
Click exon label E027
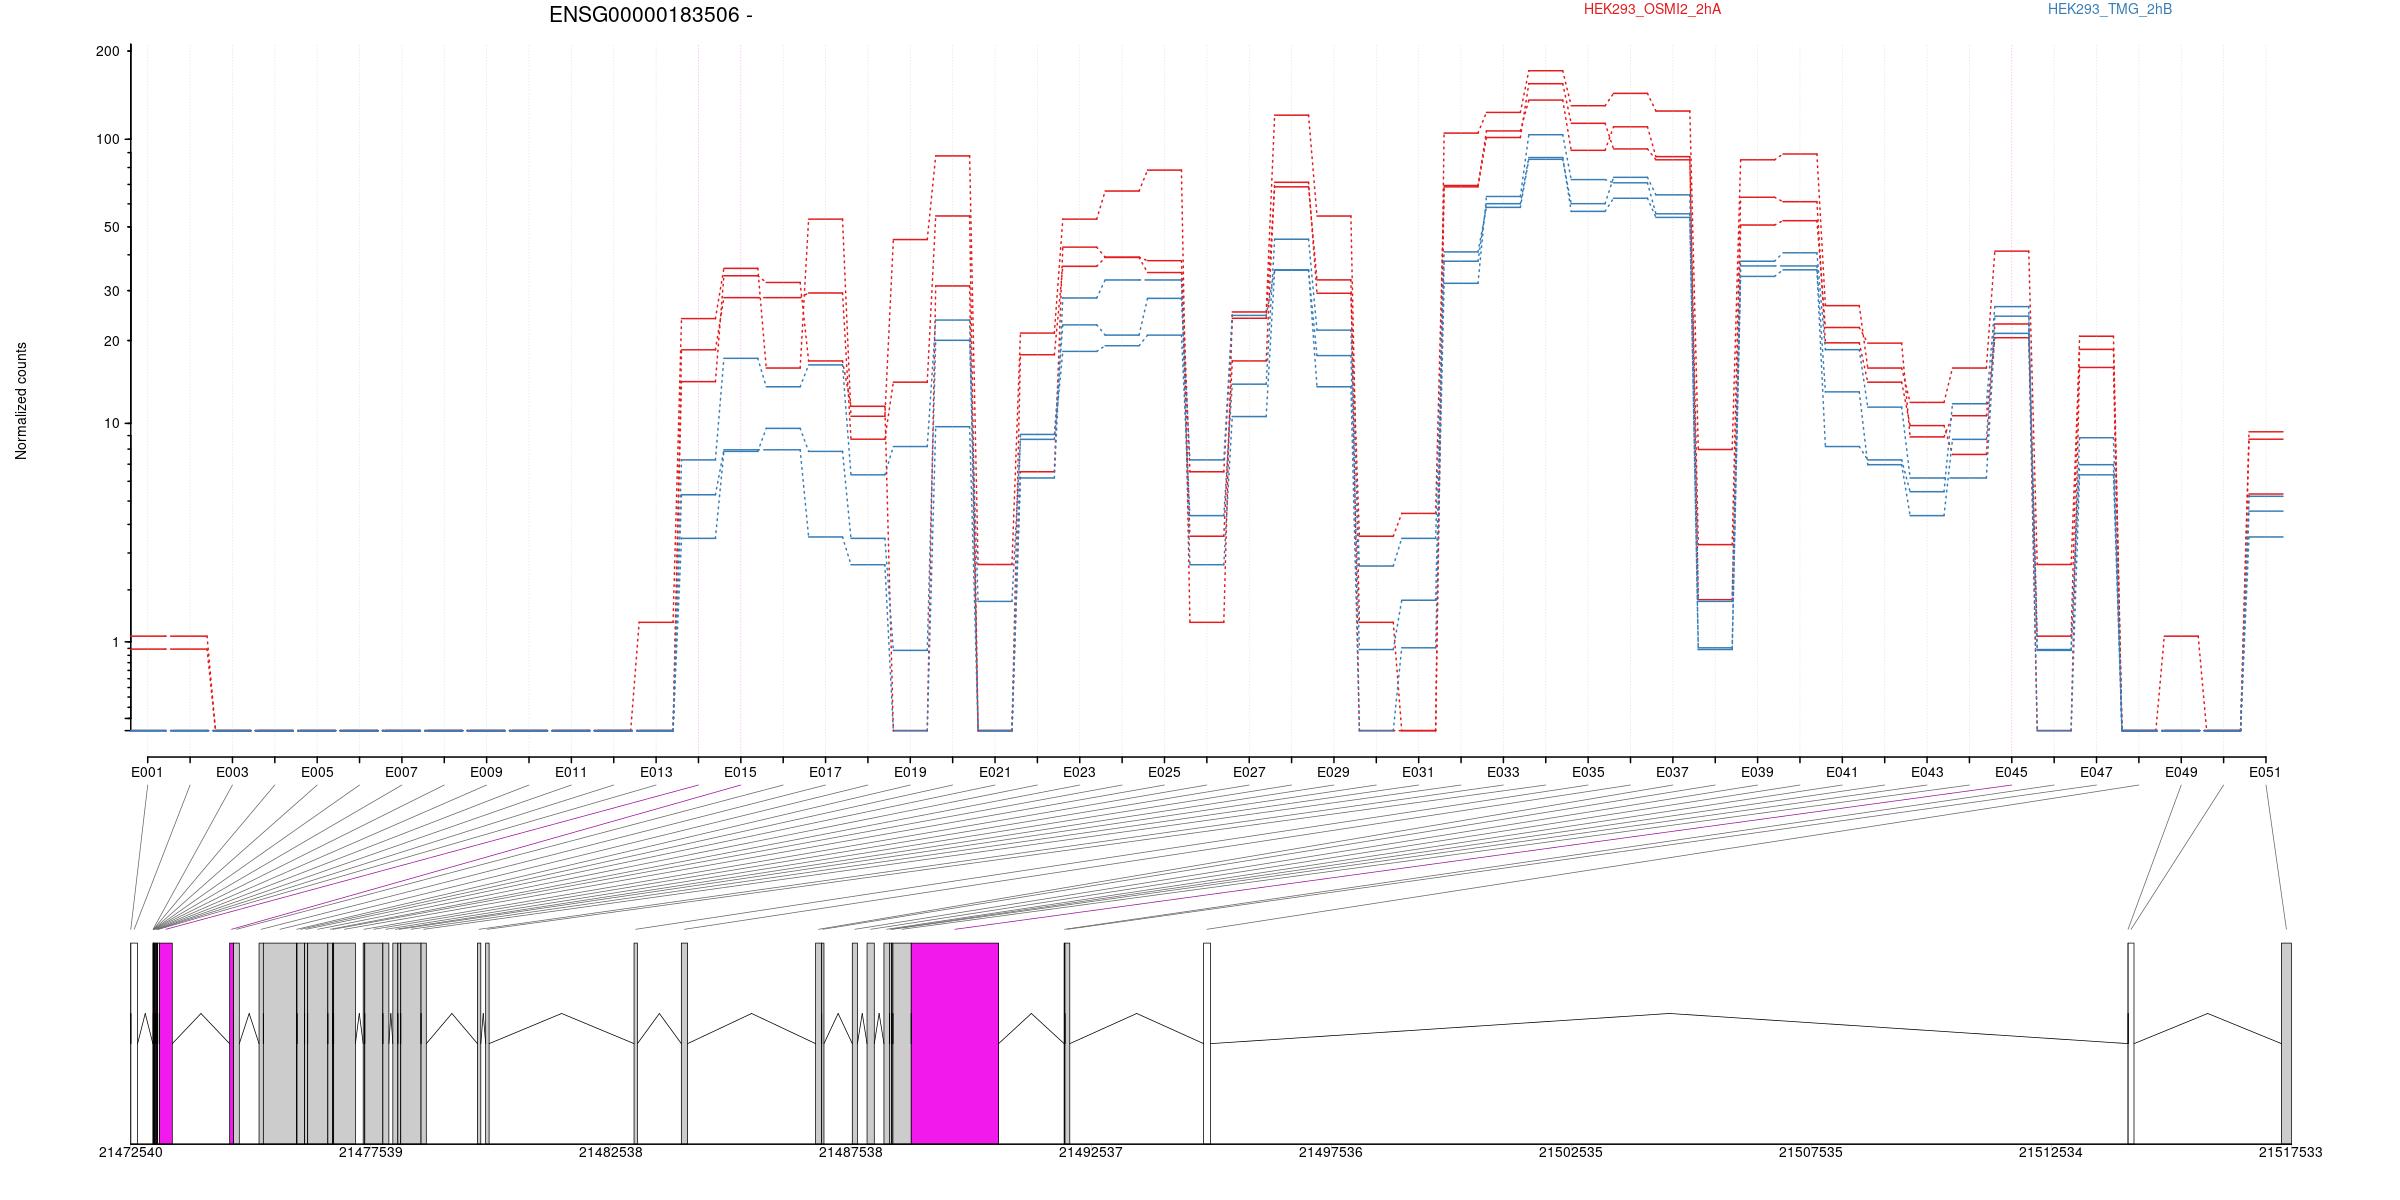point(1249,772)
